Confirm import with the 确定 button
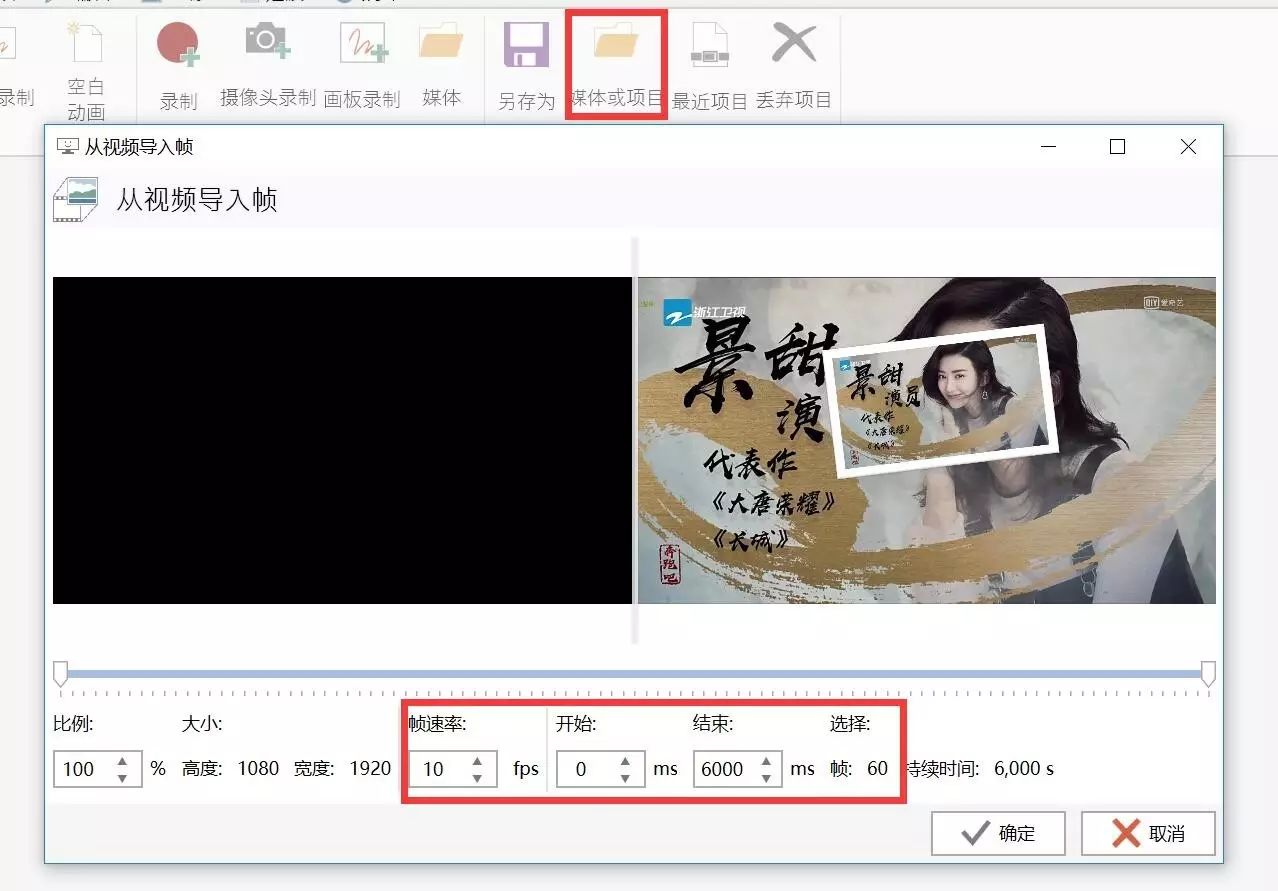The height and width of the screenshot is (891, 1278). point(998,833)
